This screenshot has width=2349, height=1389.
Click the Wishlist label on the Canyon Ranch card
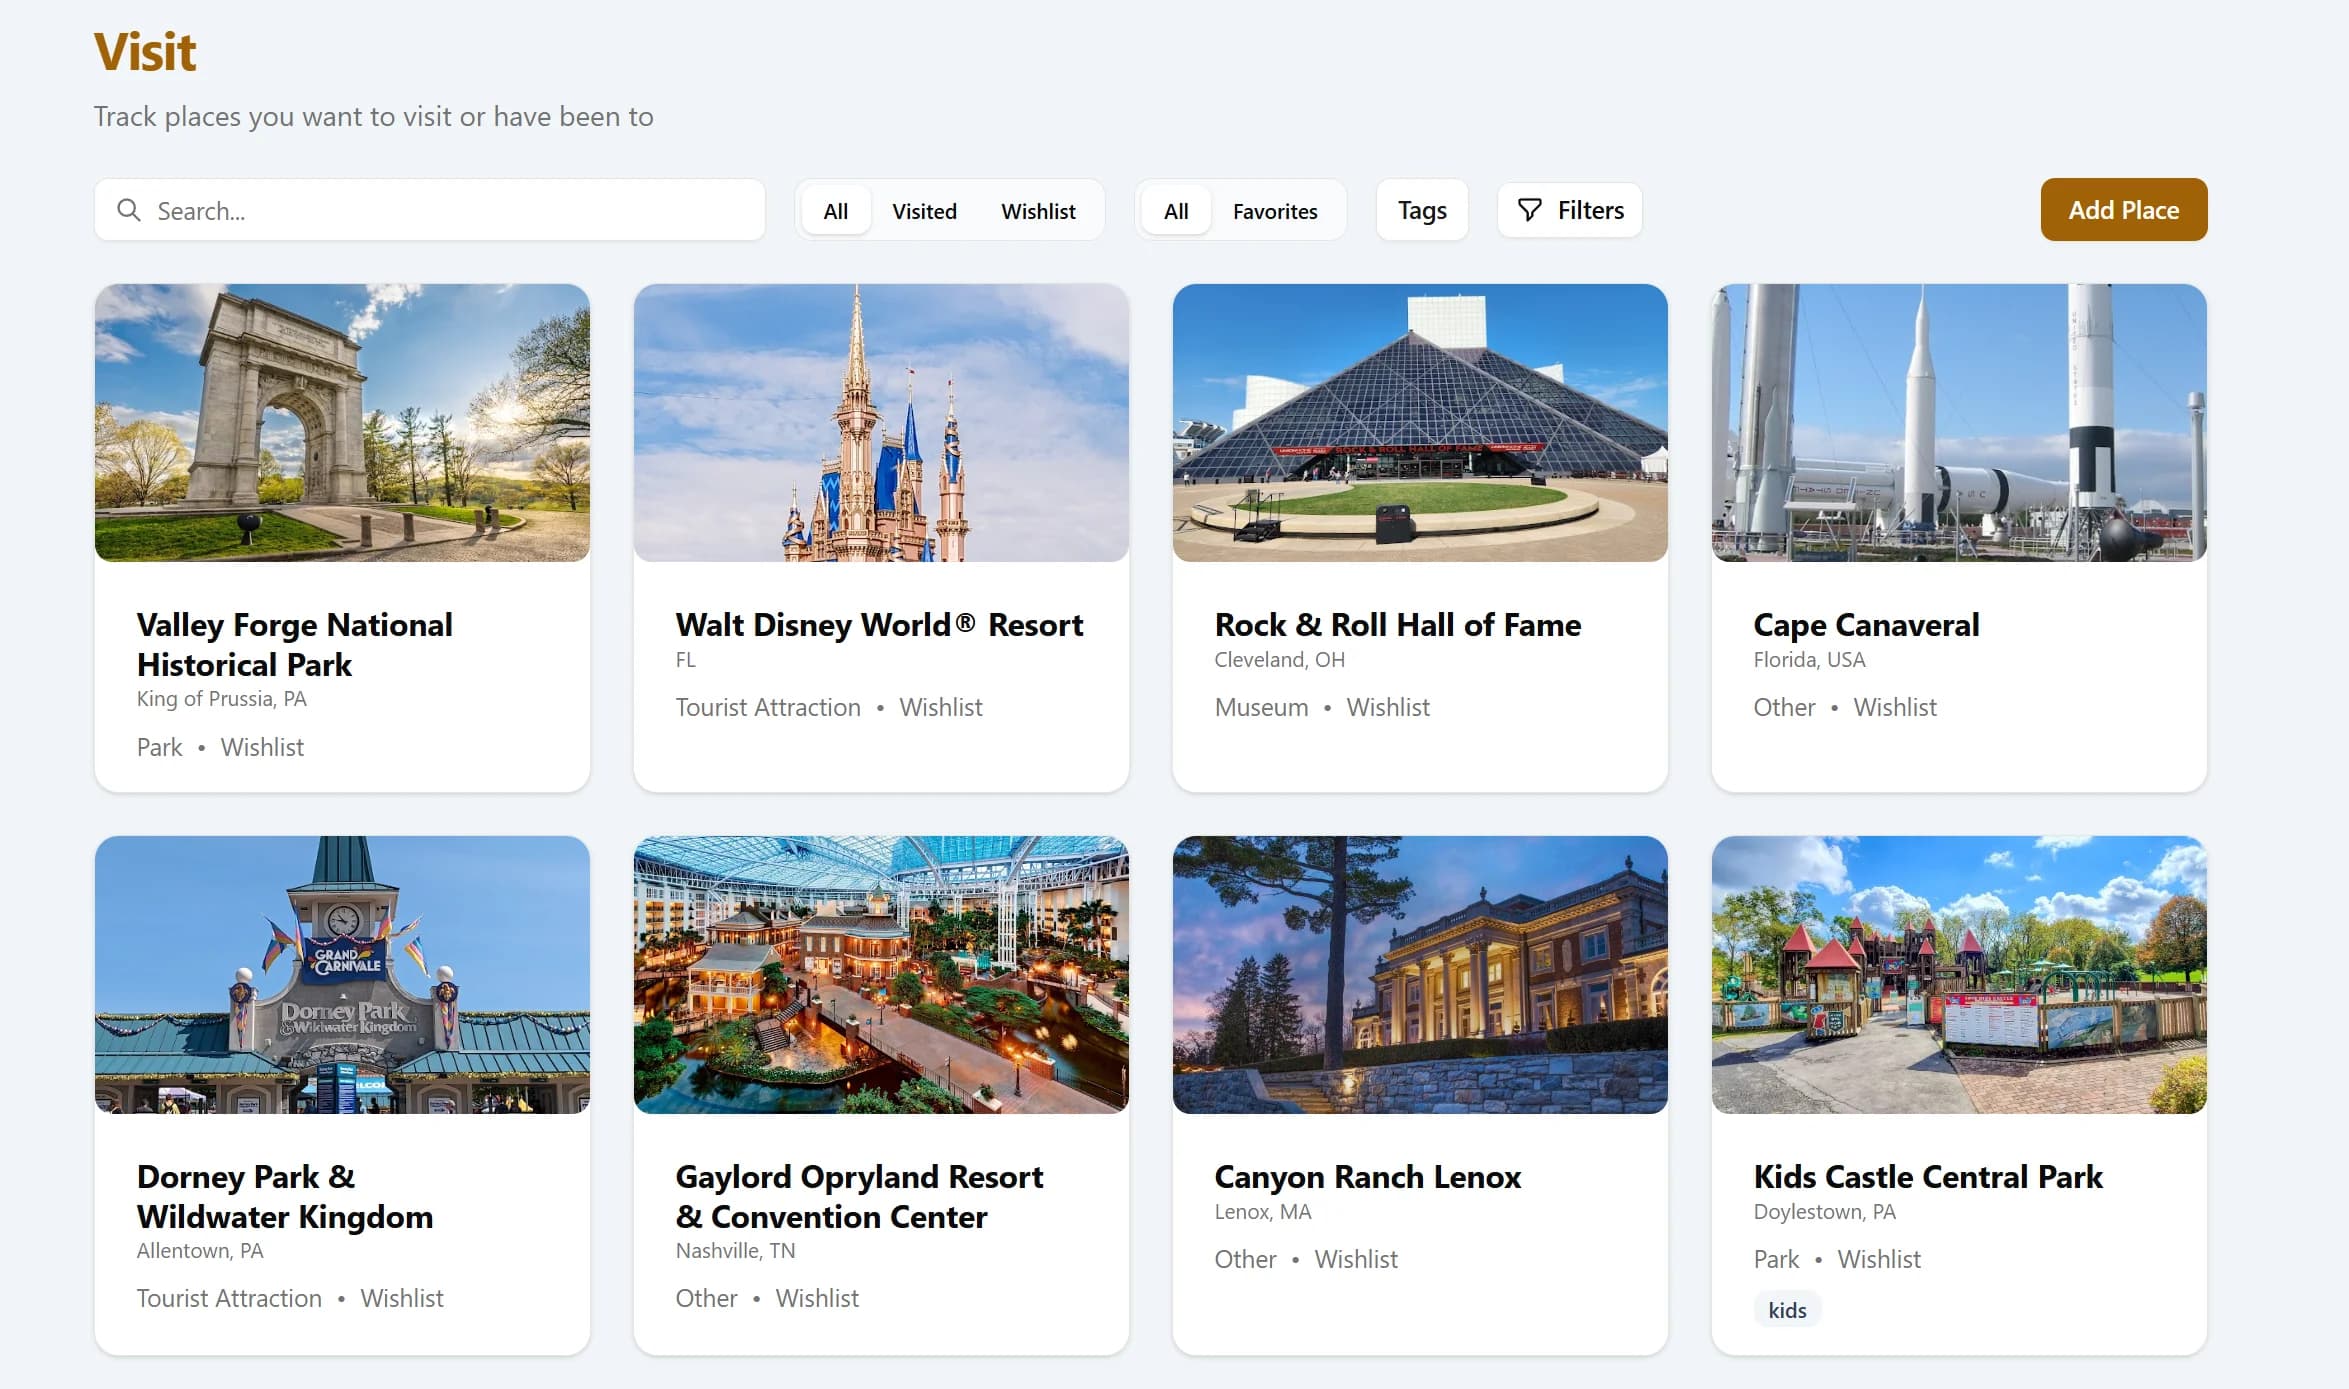tap(1355, 1259)
